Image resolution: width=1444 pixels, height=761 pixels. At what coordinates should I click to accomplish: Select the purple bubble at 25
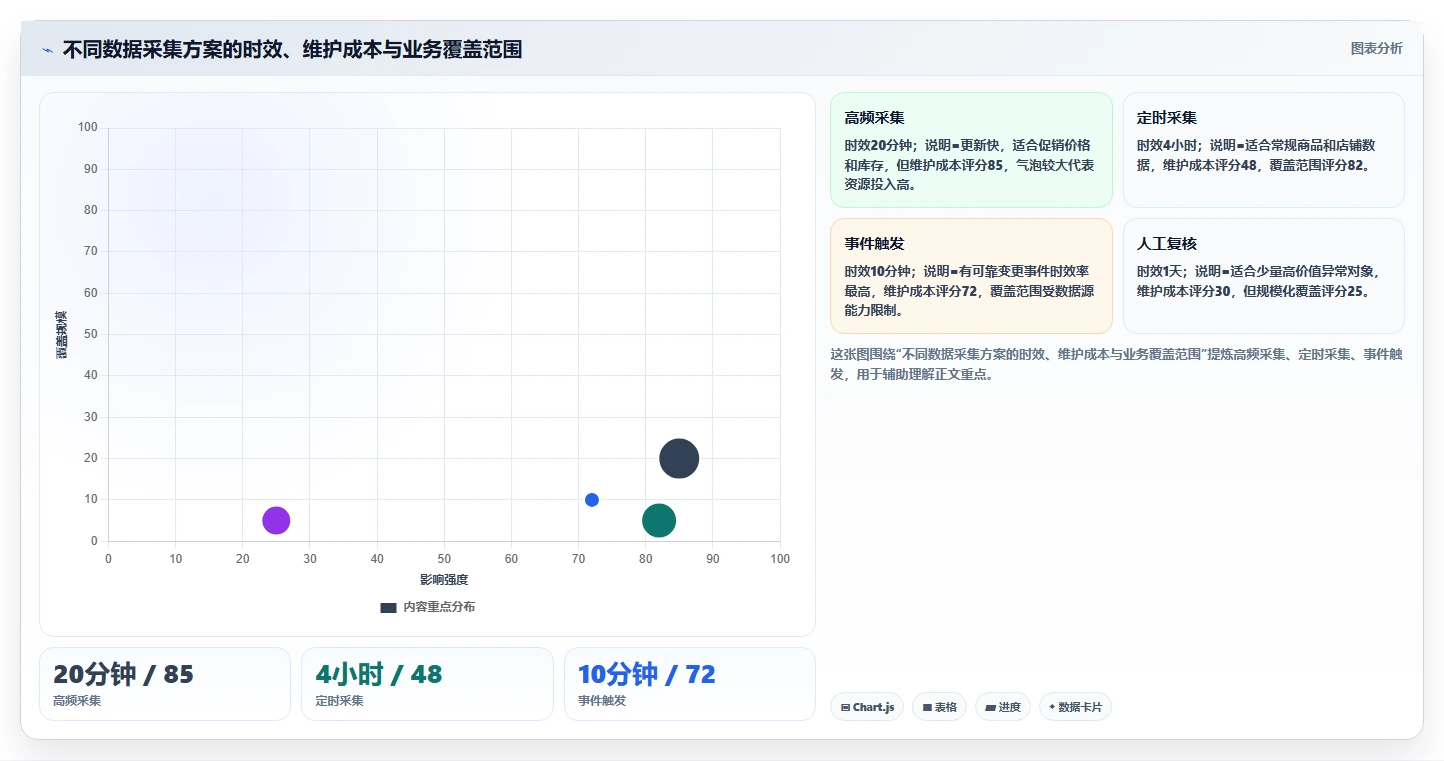tap(276, 520)
